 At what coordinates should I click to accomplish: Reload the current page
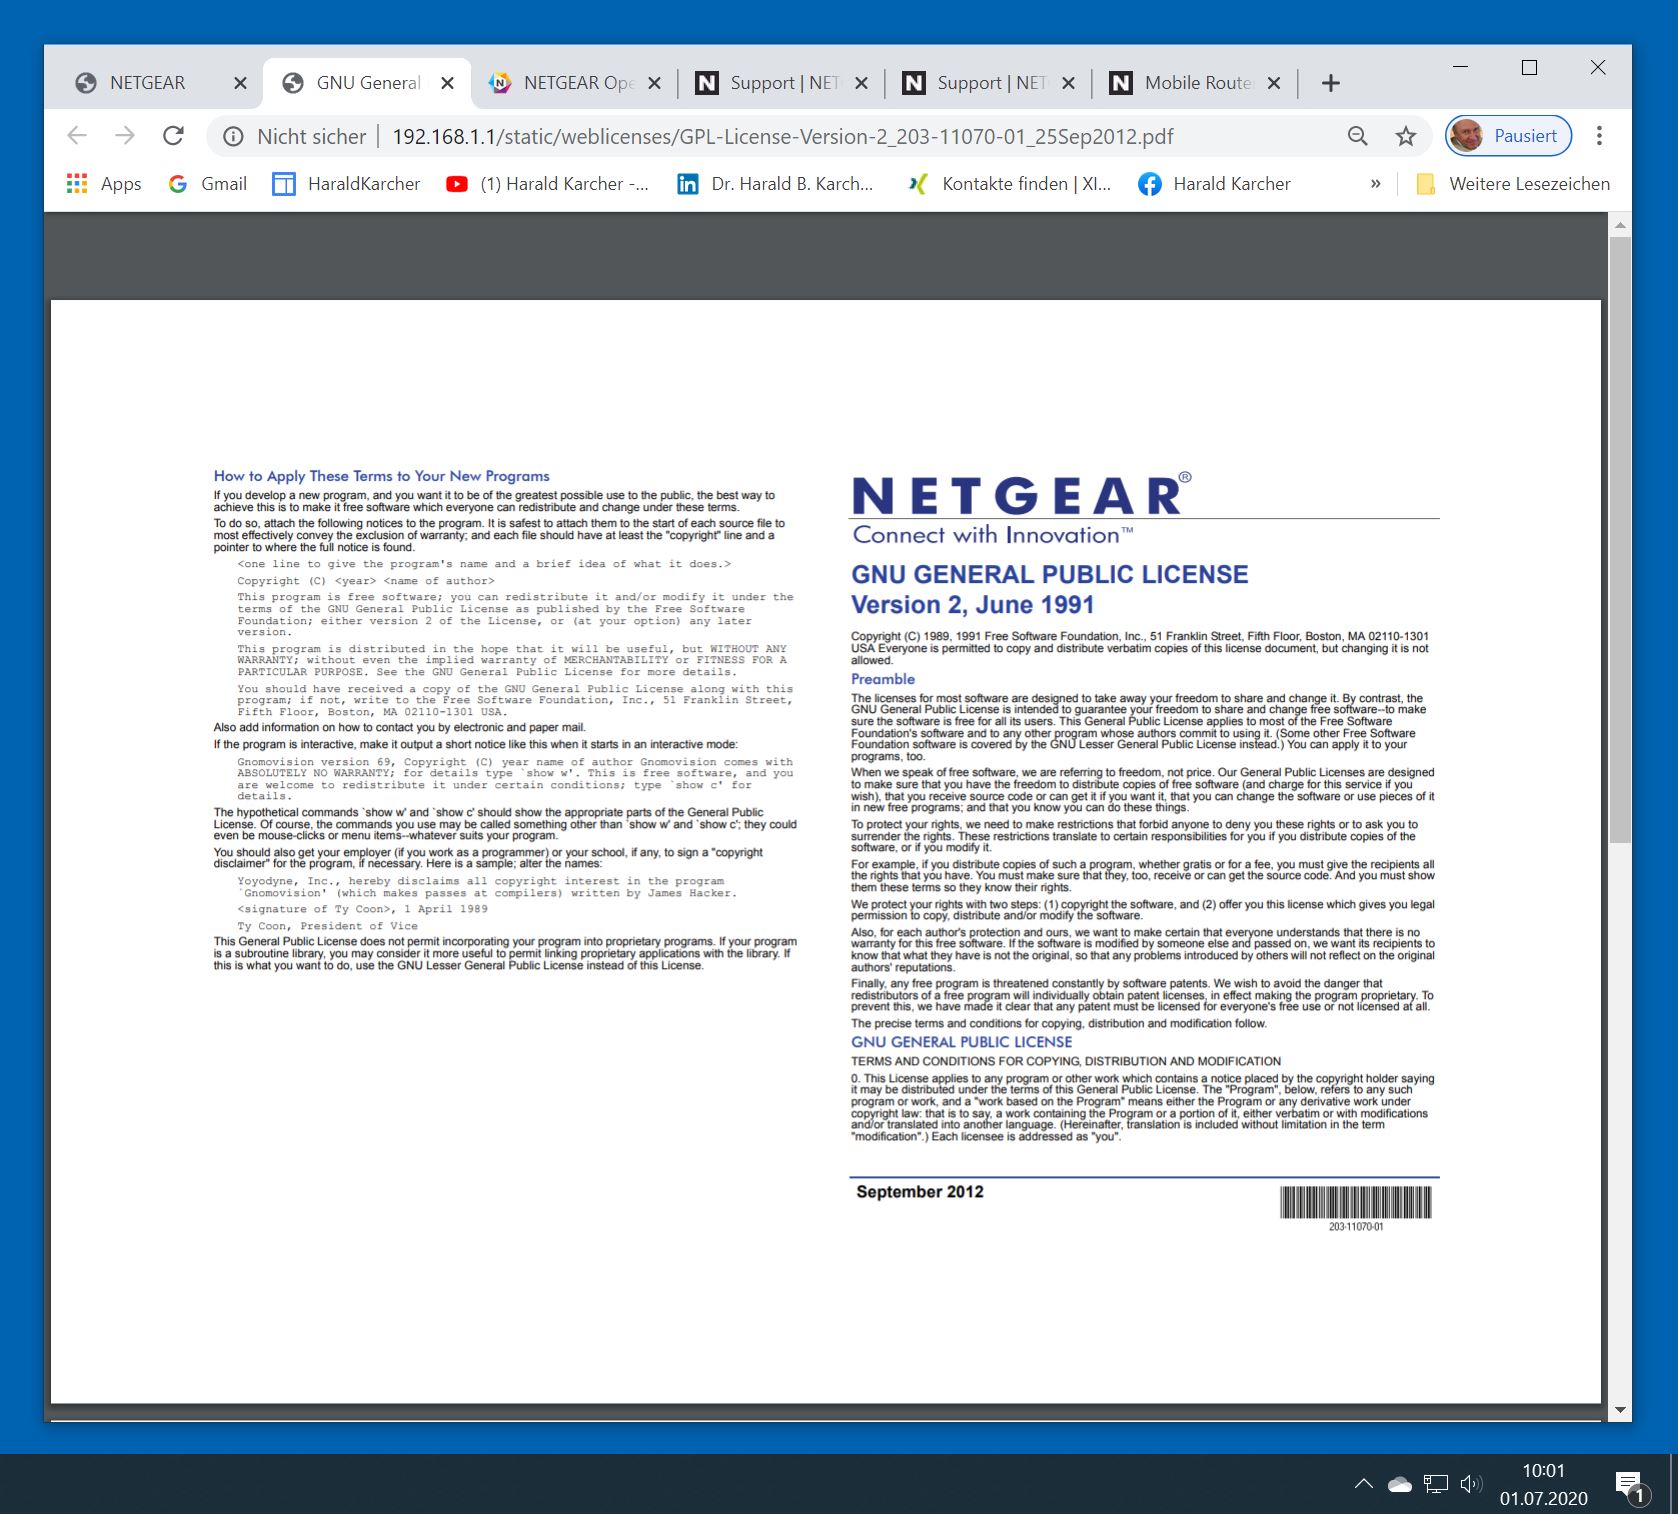(173, 136)
